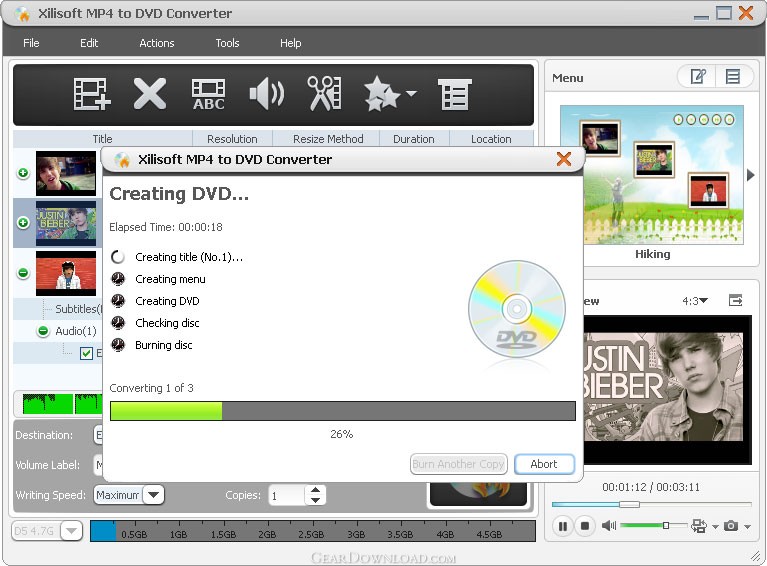Viewport: 767px width, 566px height.
Task: Open the Help menu
Action: click(x=291, y=43)
